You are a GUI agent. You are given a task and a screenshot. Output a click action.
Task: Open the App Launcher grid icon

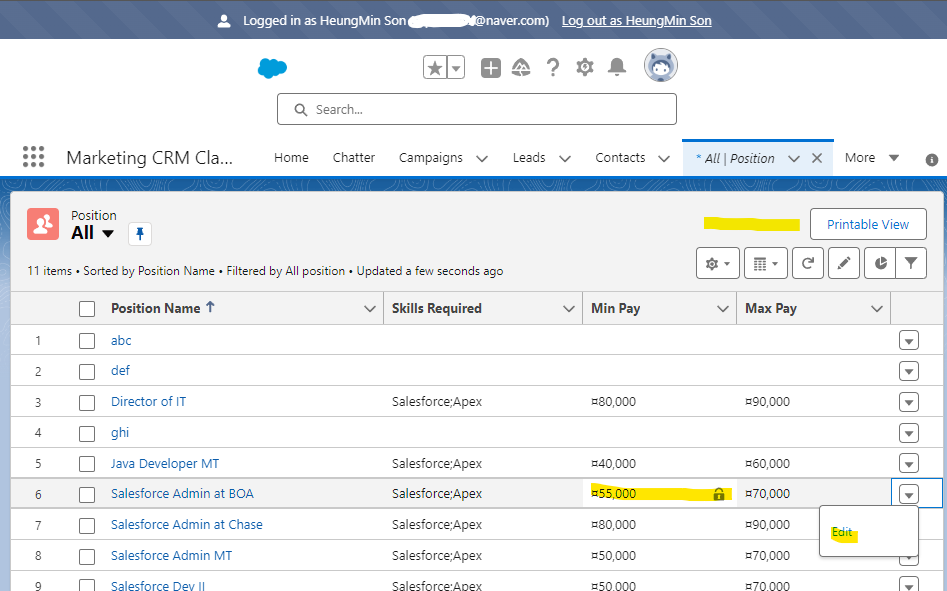pos(33,157)
